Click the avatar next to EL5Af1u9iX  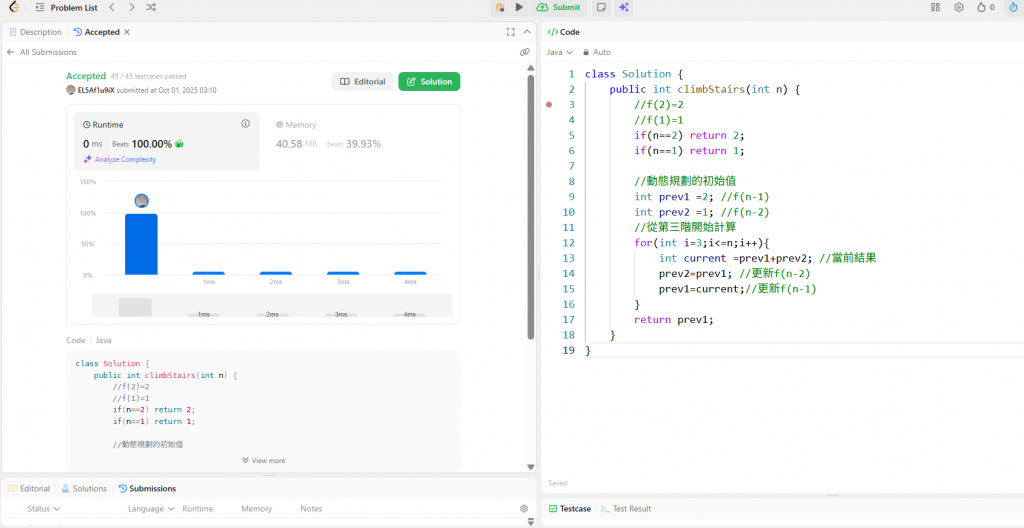(x=71, y=90)
